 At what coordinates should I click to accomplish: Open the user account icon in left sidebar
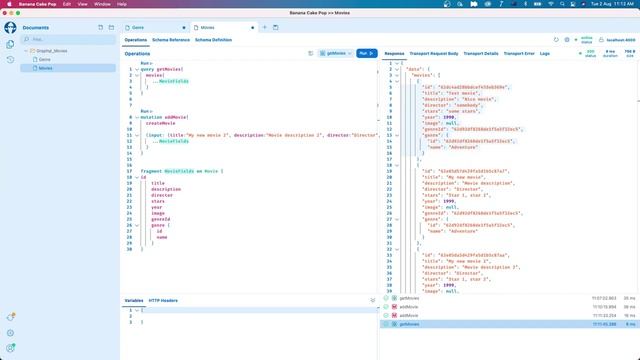coord(11,348)
